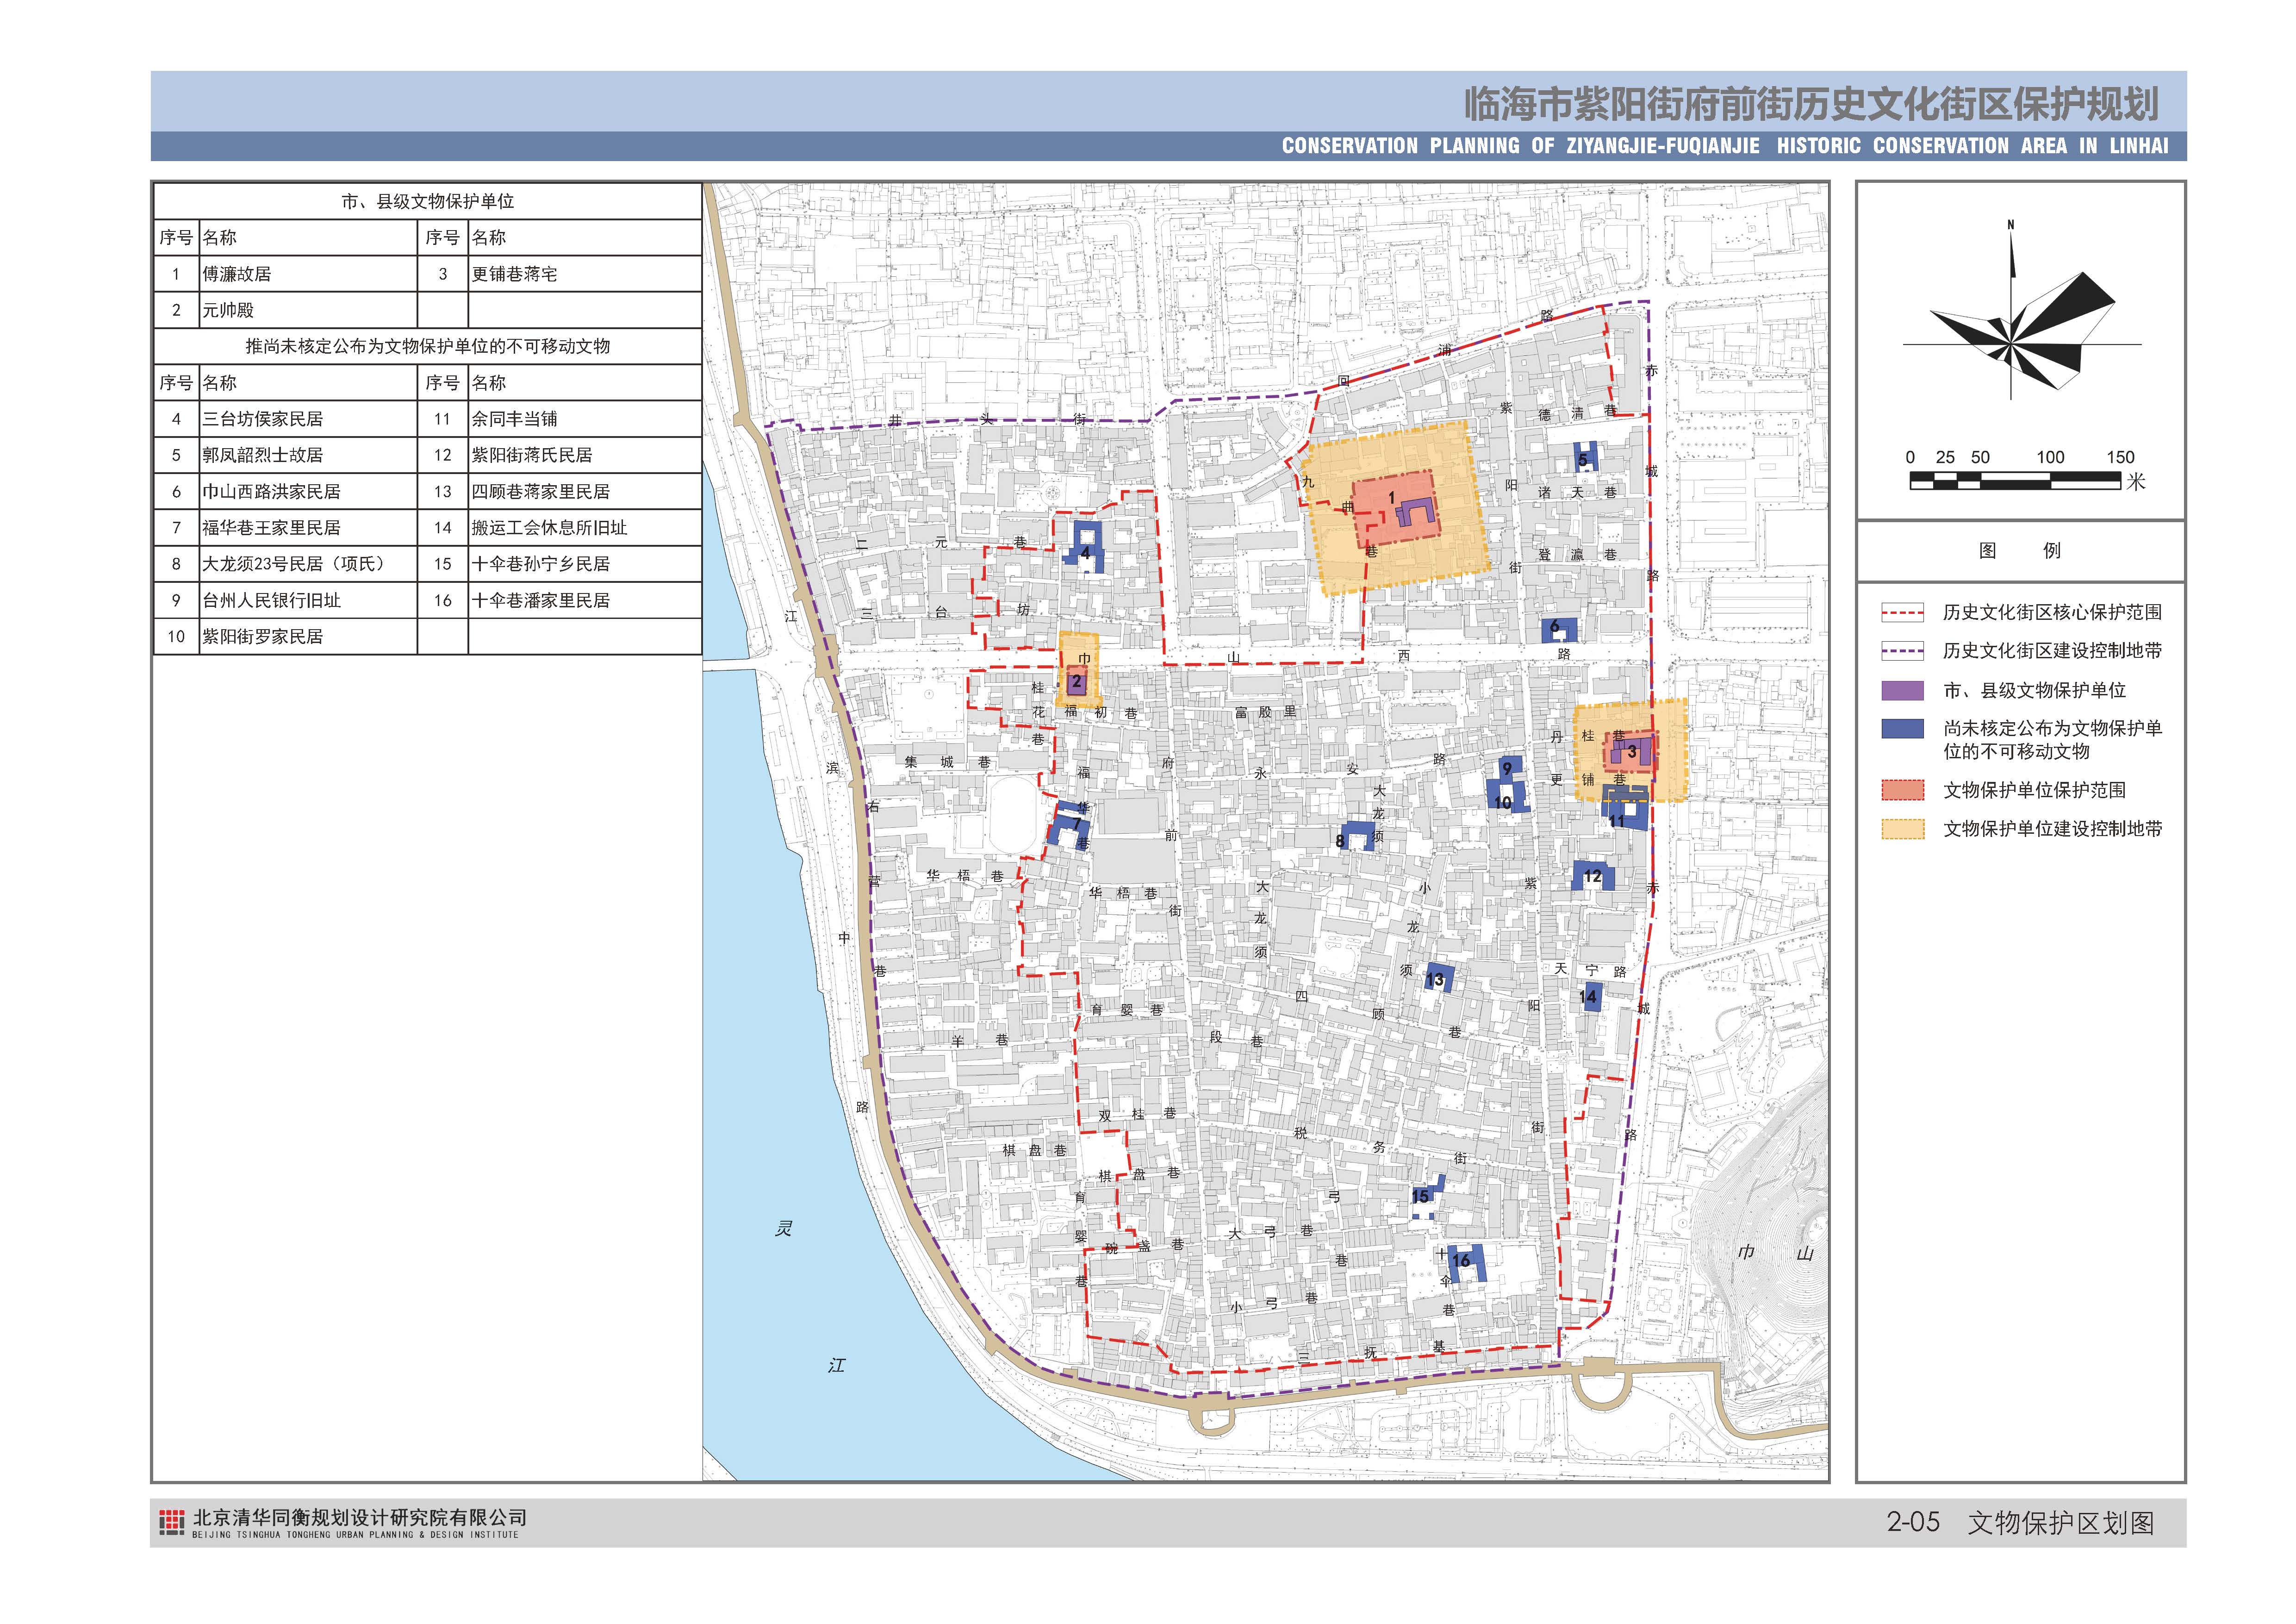Click legend label 历史文化街区建设控制地带
2296x1624 pixels.
2052,651
